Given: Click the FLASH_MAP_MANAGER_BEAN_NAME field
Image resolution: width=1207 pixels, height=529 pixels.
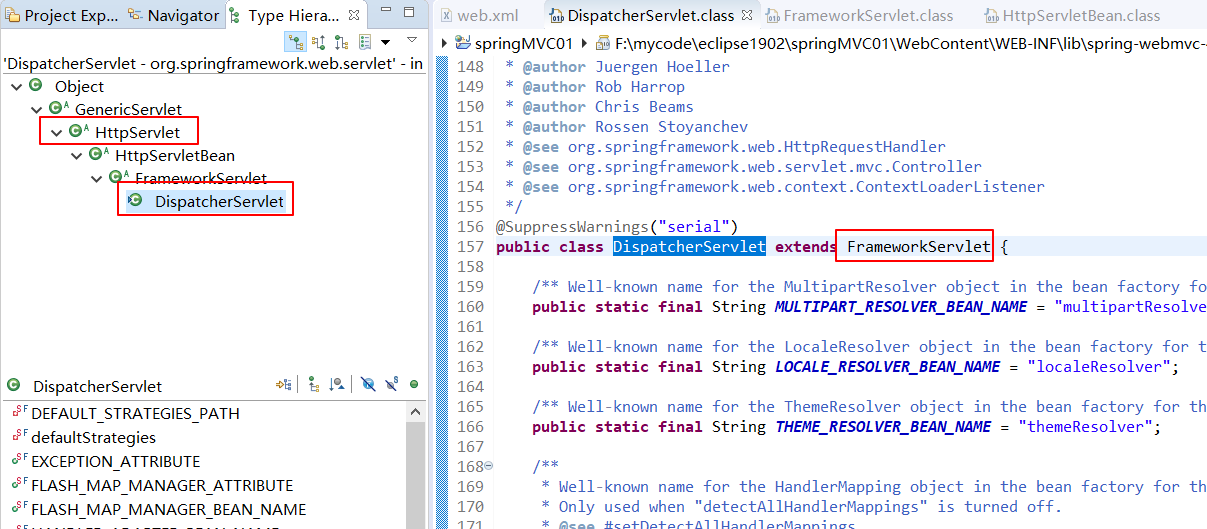Looking at the screenshot, I should (168, 509).
